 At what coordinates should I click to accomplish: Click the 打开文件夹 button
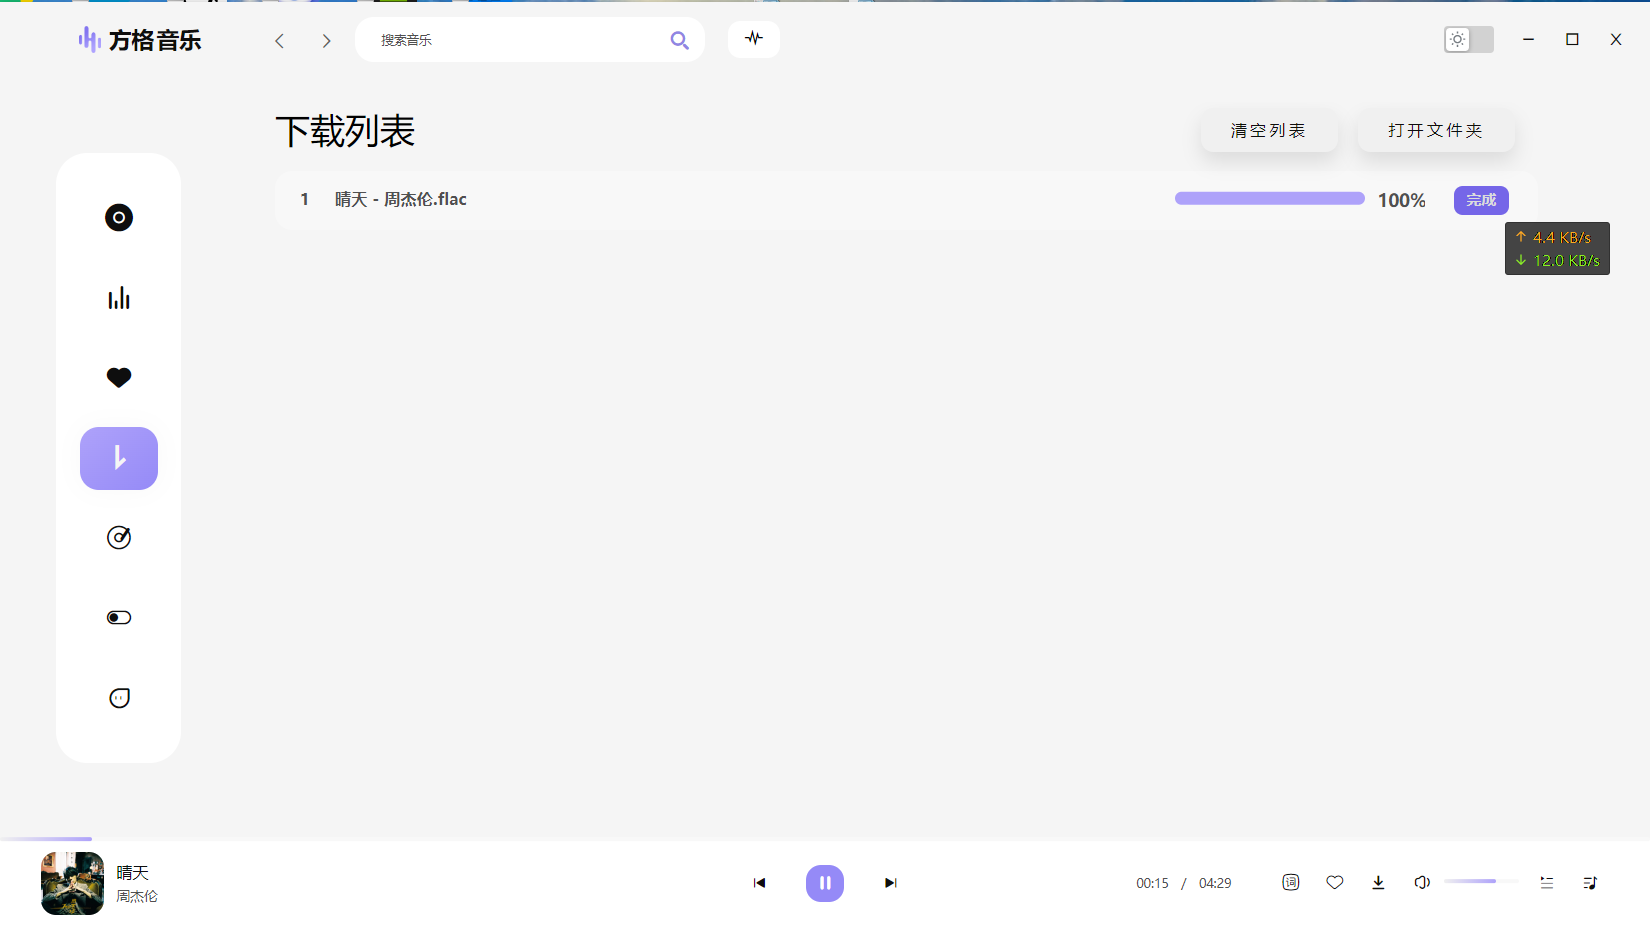[x=1435, y=131]
